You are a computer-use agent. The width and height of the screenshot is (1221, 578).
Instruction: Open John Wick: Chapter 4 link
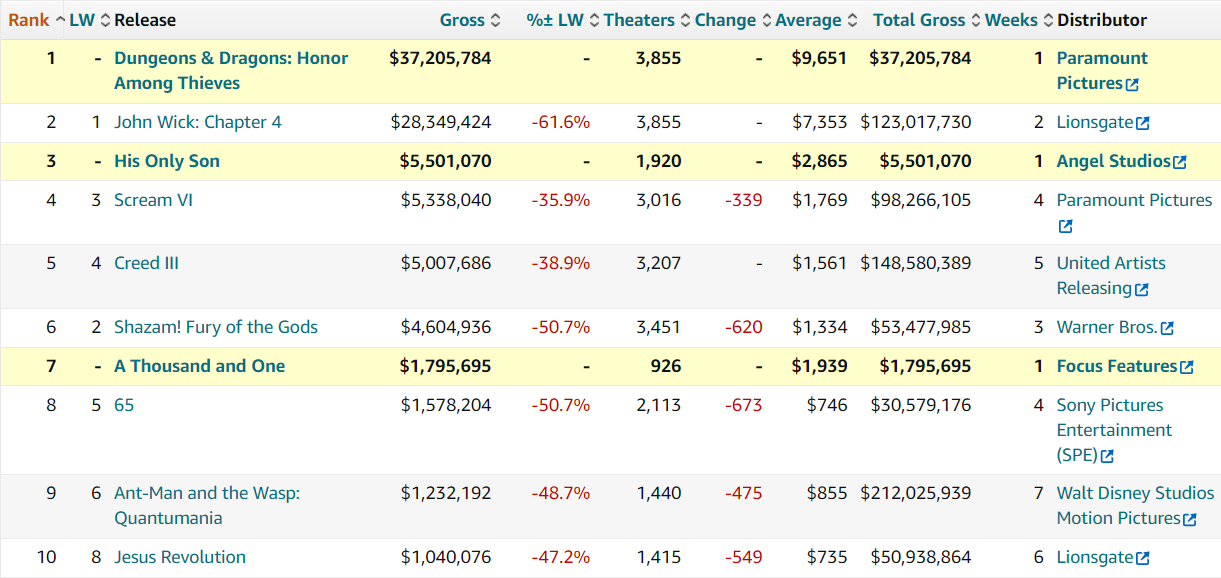198,122
